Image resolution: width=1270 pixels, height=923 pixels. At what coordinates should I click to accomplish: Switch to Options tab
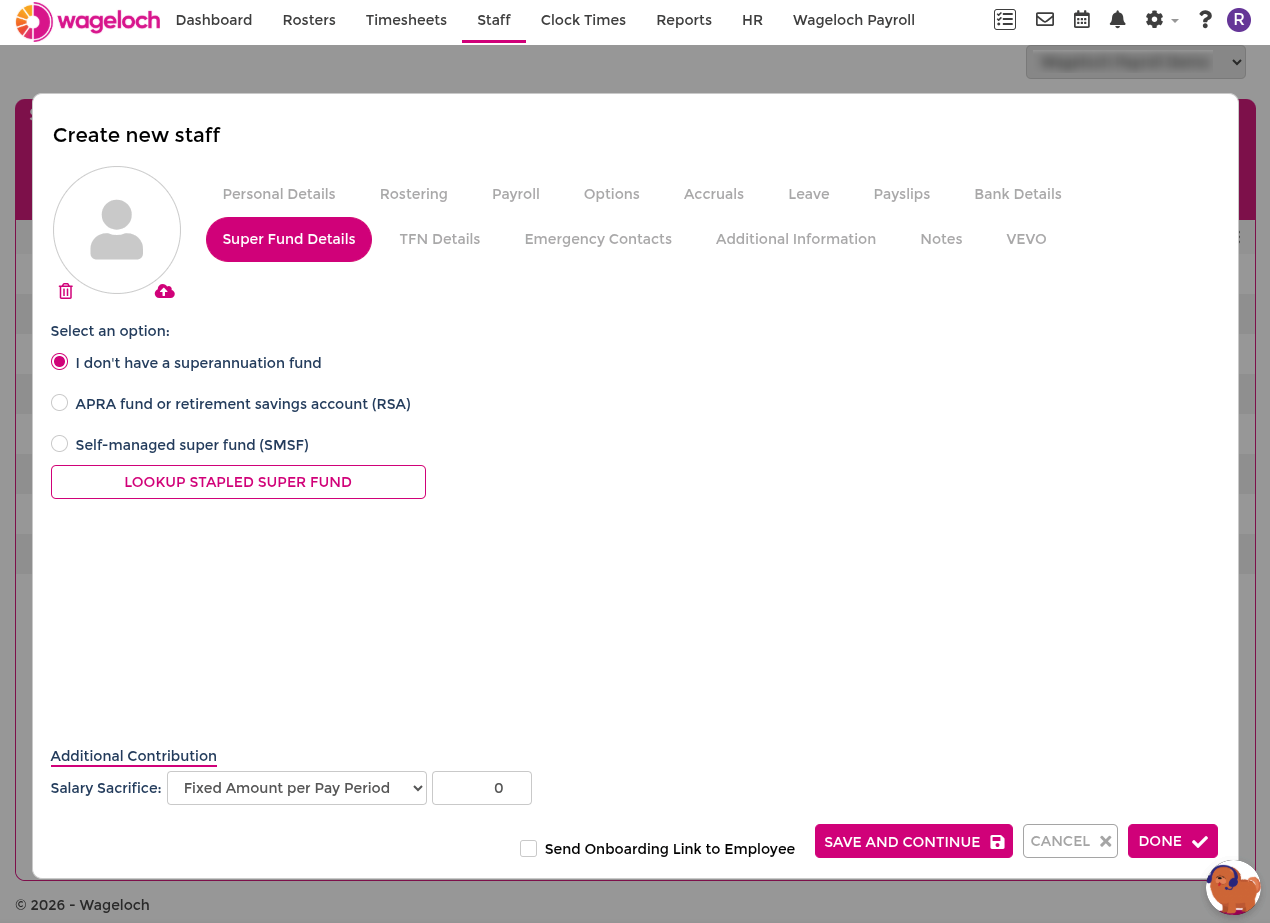point(612,194)
